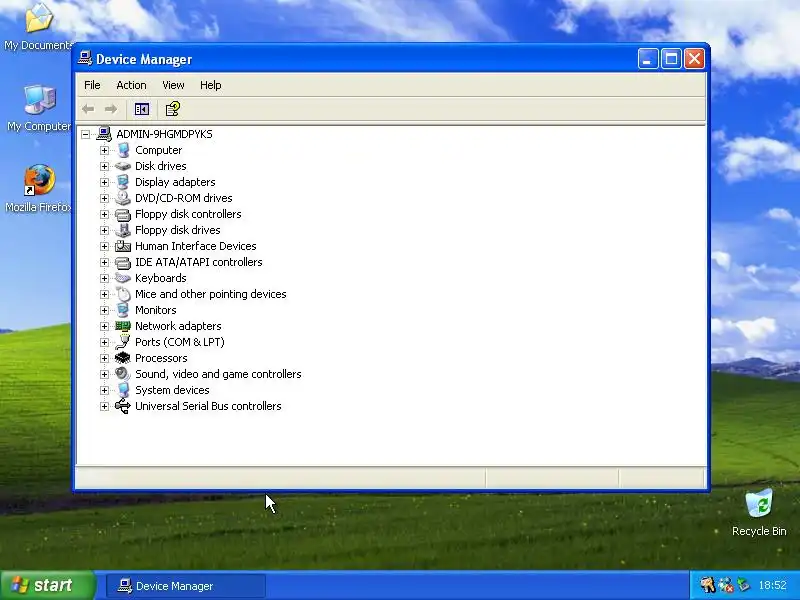The width and height of the screenshot is (800, 600).
Task: Select the Universal Serial Bus controllers icon
Action: click(x=123, y=406)
